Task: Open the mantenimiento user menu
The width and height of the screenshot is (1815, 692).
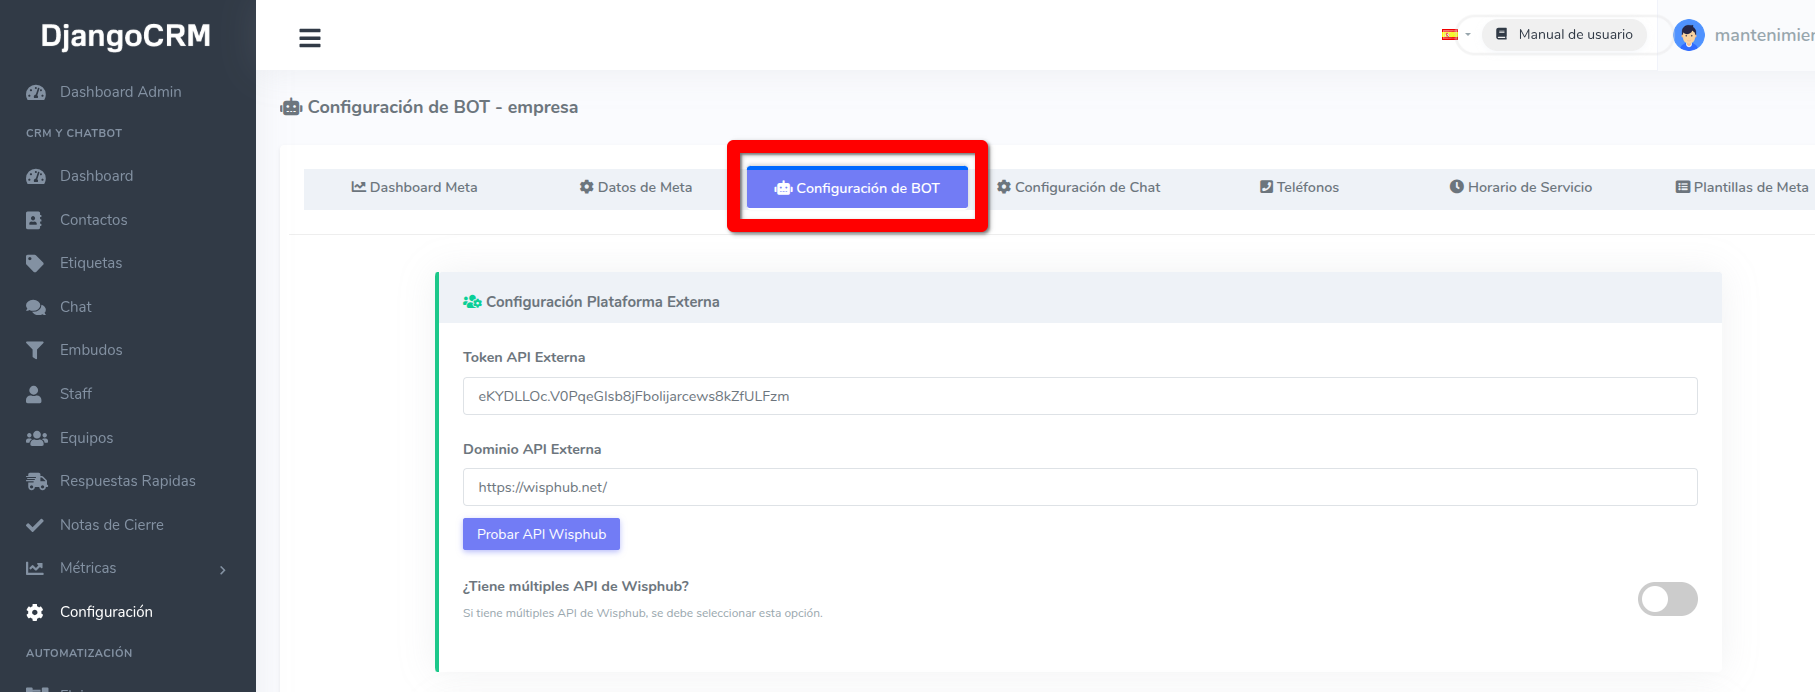Action: click(x=1764, y=35)
